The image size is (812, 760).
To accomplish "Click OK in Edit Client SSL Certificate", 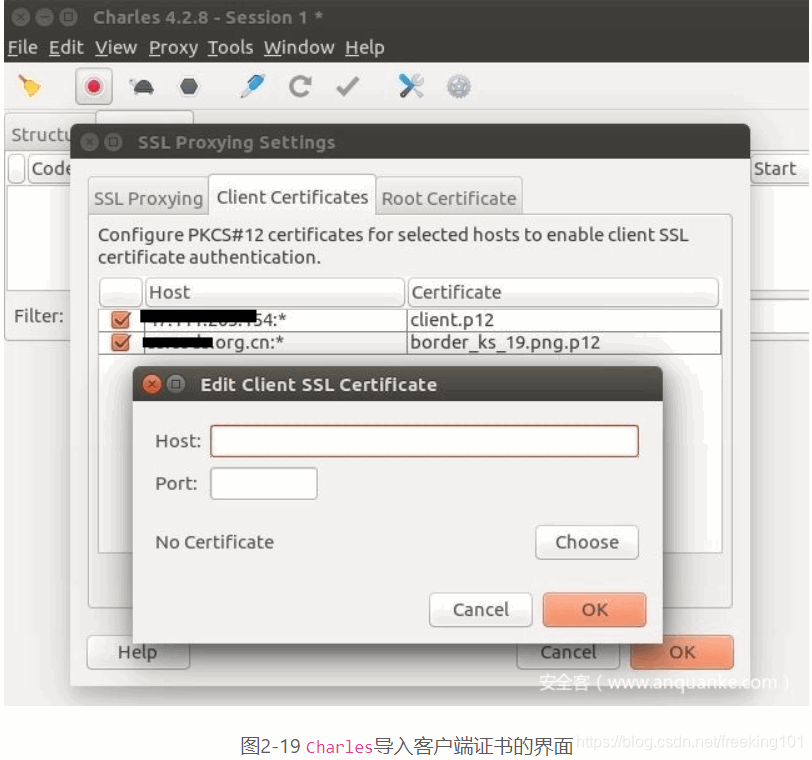I will pyautogui.click(x=594, y=610).
